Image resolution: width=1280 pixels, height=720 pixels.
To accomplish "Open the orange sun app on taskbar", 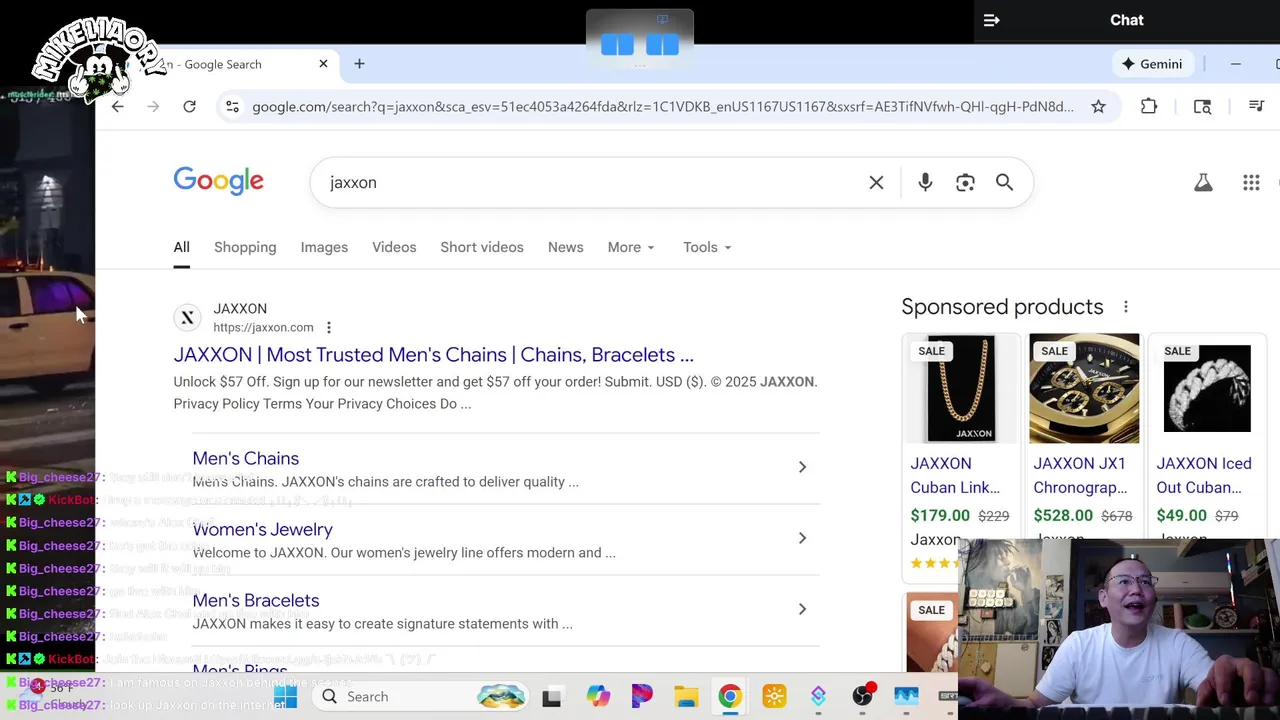I will point(774,696).
